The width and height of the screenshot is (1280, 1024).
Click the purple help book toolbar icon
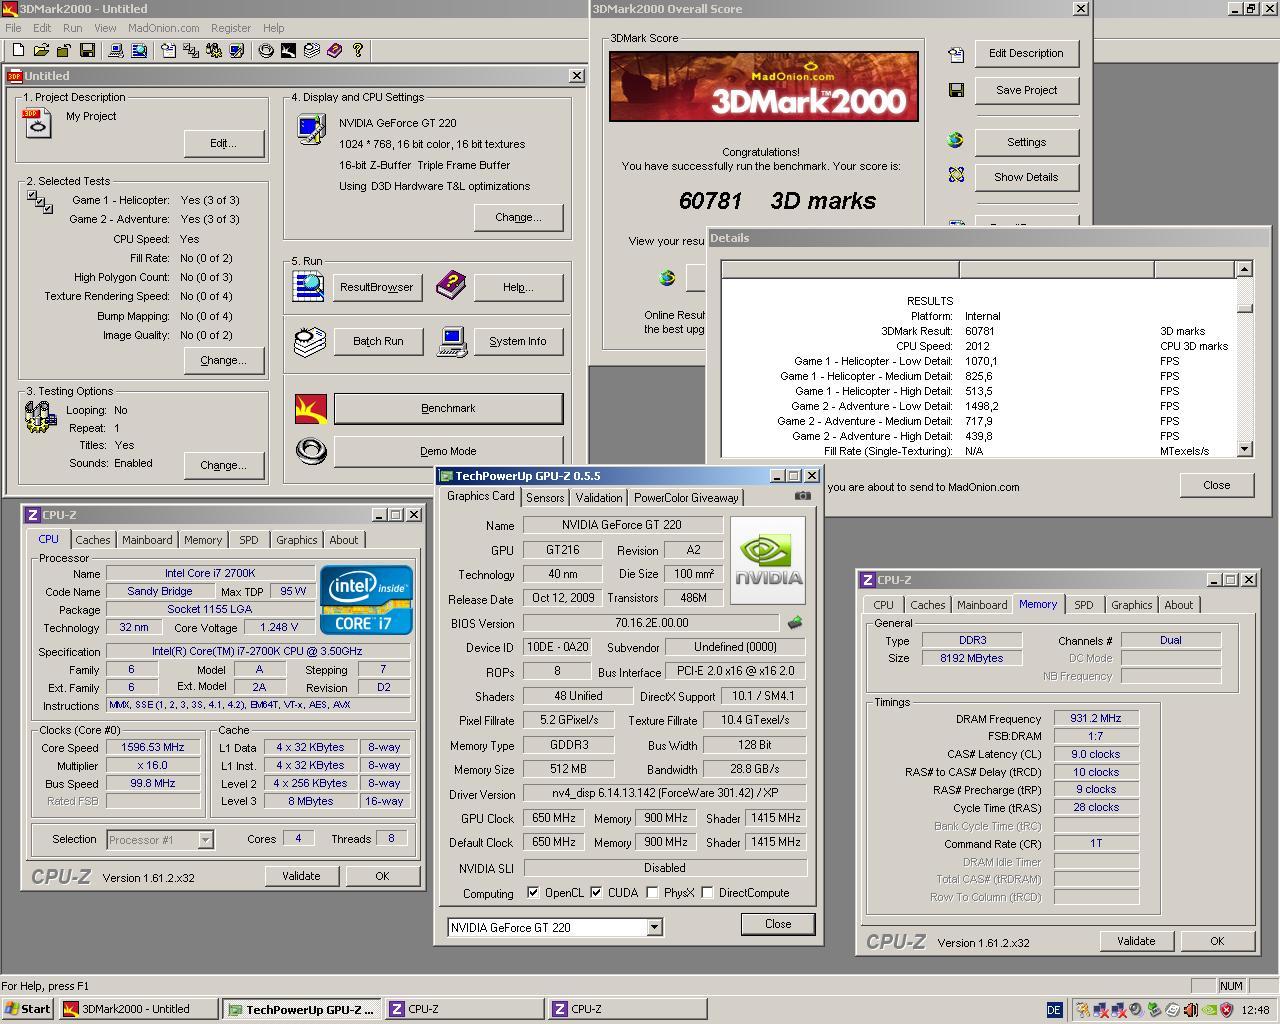(x=334, y=50)
